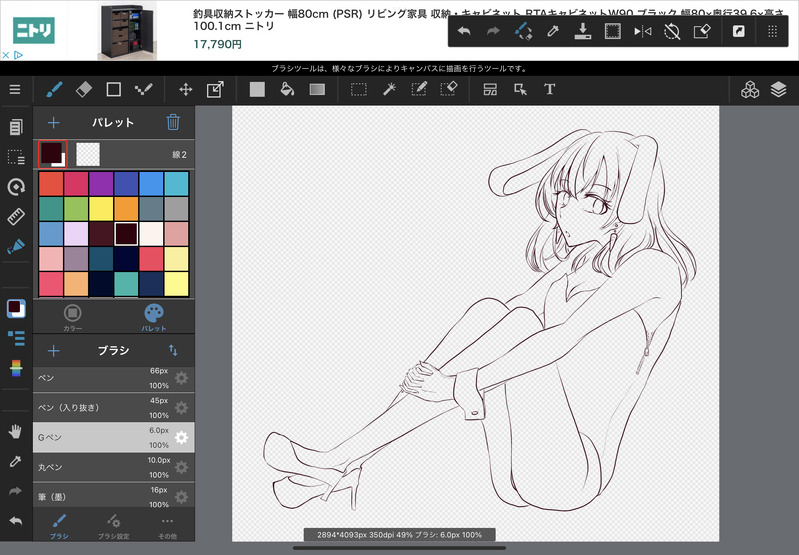Image resolution: width=799 pixels, height=555 pixels.
Task: Open settings gear for 丸ペン brush
Action: tap(181, 467)
